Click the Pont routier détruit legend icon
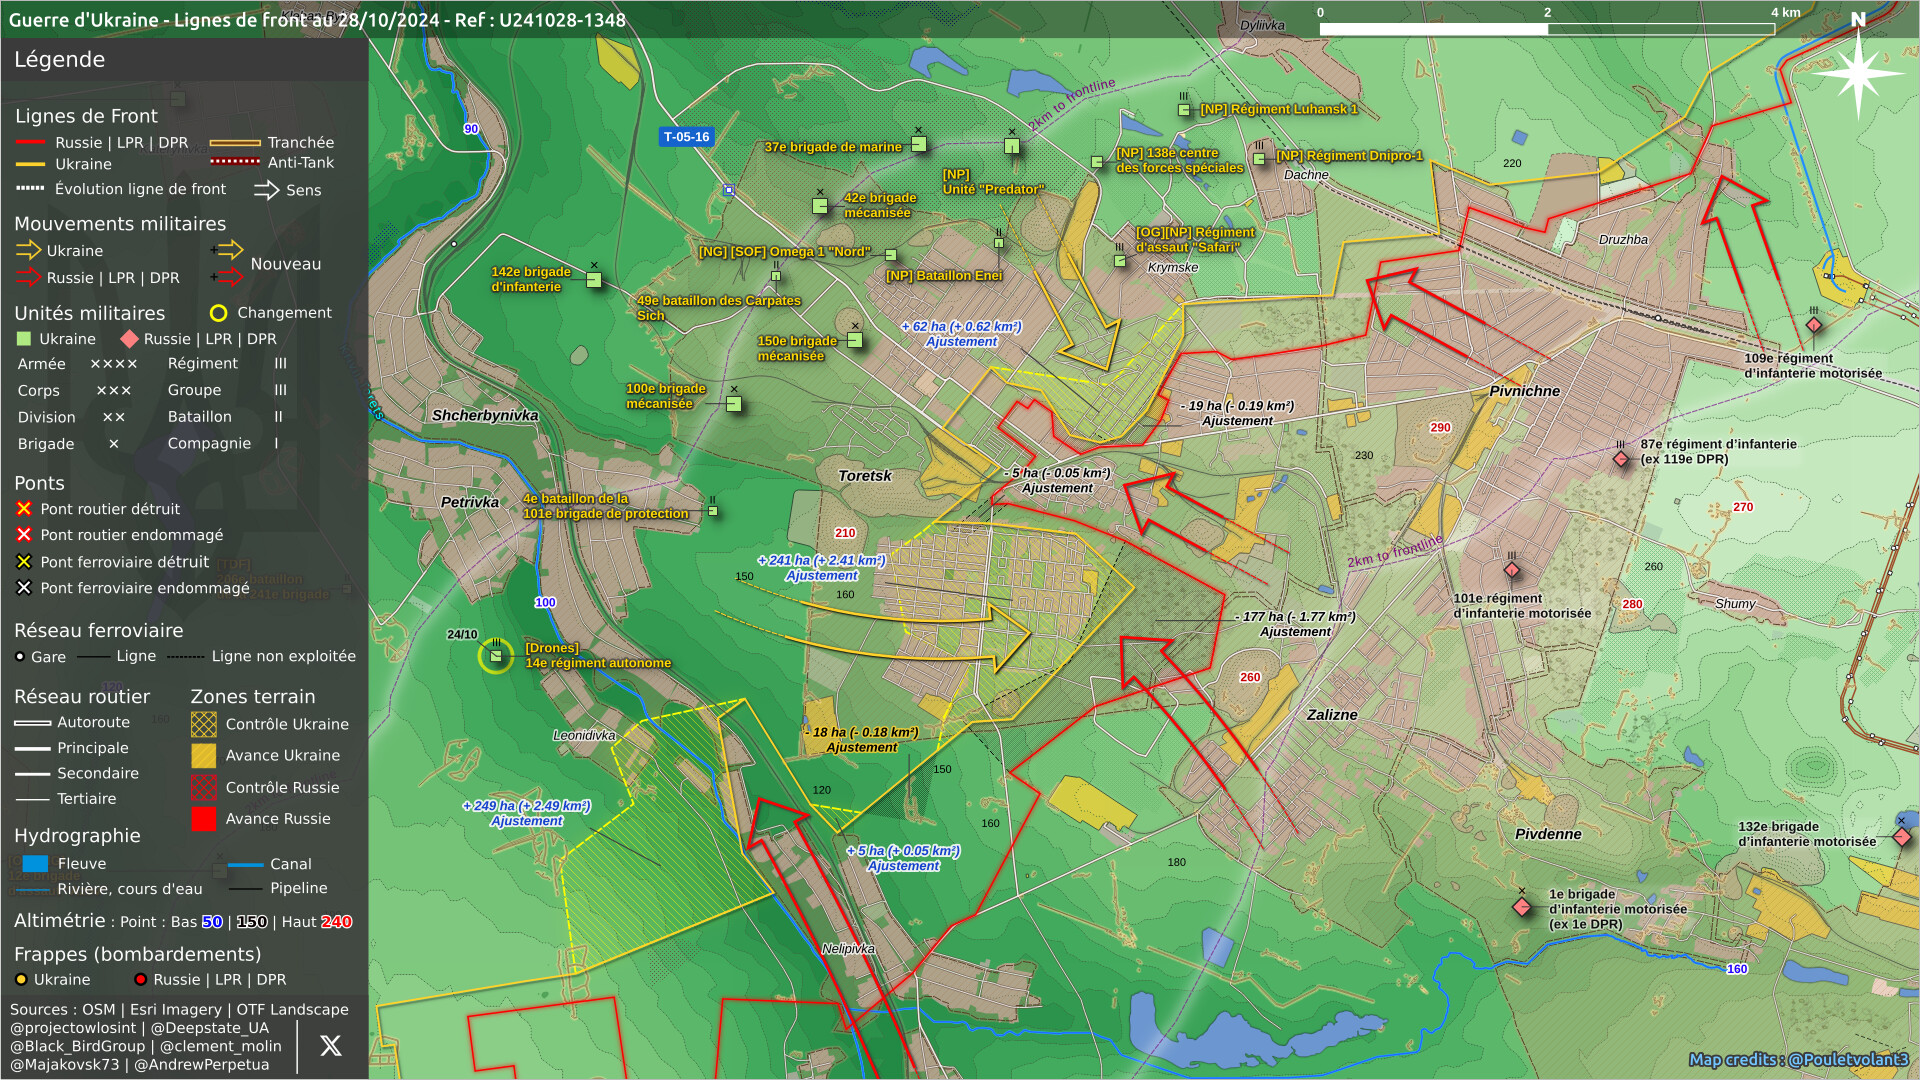The width and height of the screenshot is (1920, 1080). (x=24, y=509)
